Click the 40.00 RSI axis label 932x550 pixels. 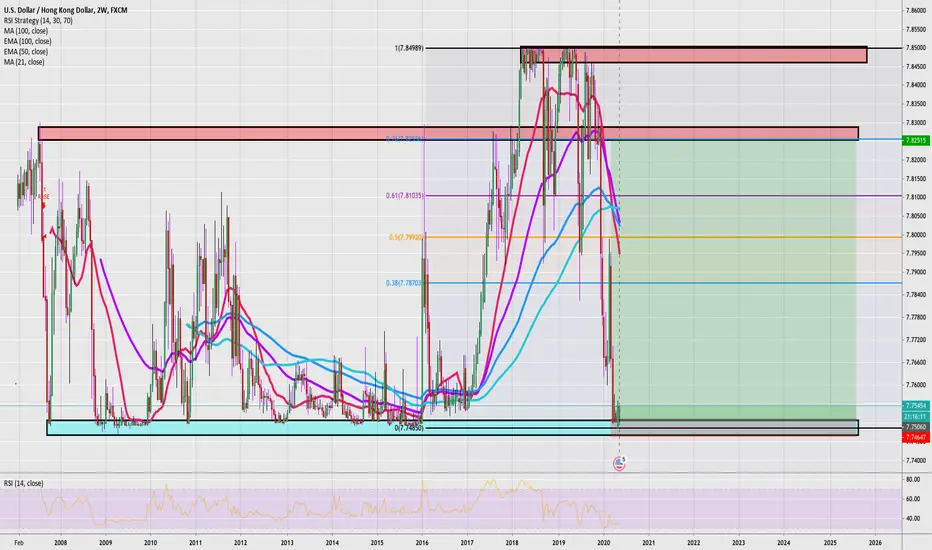coord(913,519)
